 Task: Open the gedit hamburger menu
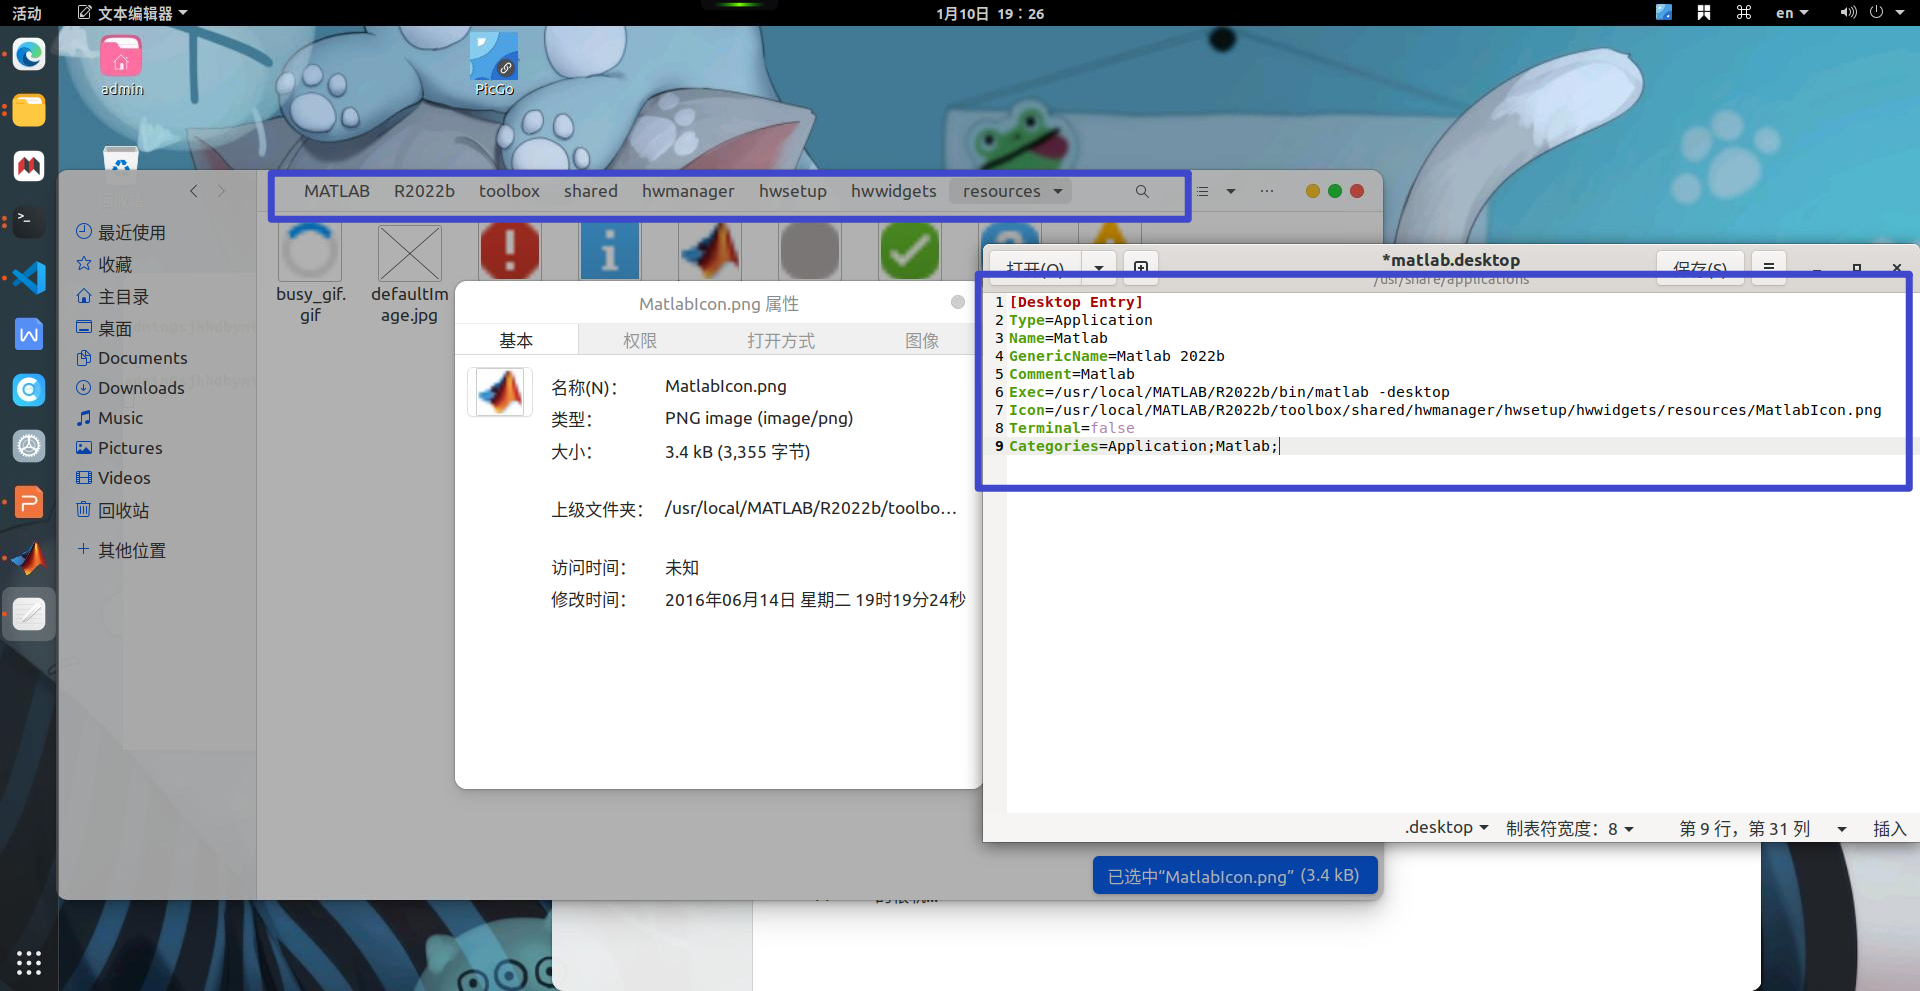[x=1768, y=267]
